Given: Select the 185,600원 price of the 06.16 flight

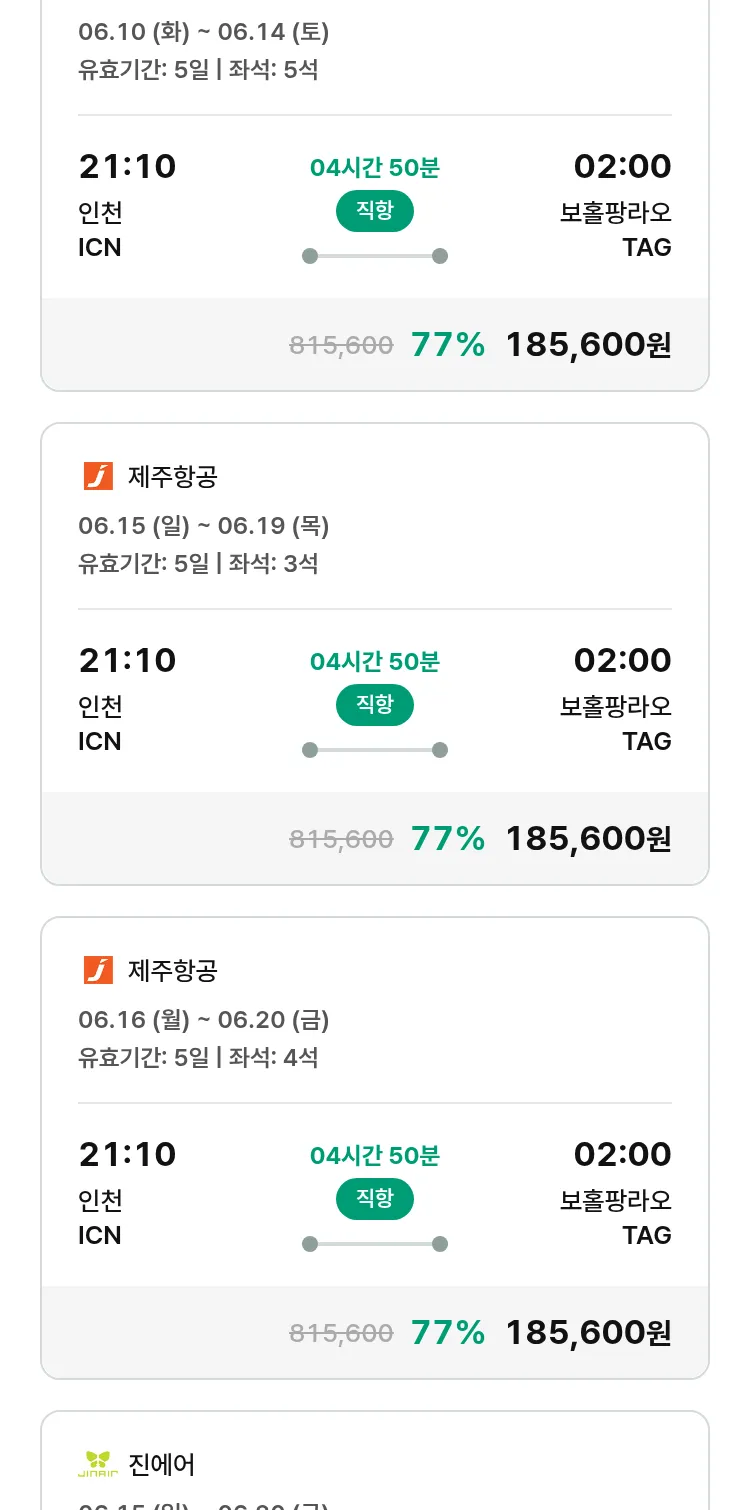Looking at the screenshot, I should pyautogui.click(x=588, y=1333).
